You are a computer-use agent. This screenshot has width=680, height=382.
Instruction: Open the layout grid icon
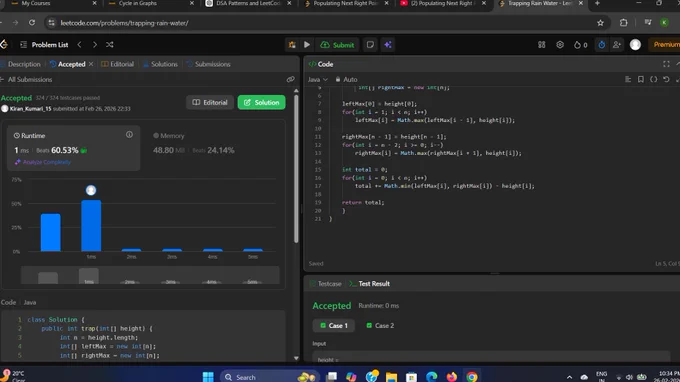542,45
